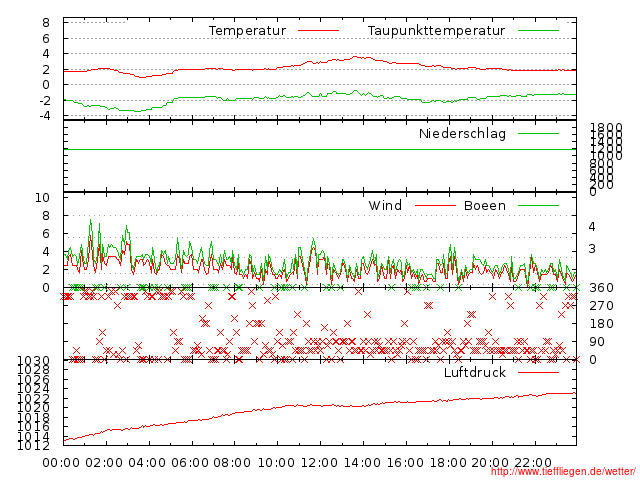The height and width of the screenshot is (480, 640).
Task: Click the 06:00 time axis label
Action: [190, 463]
